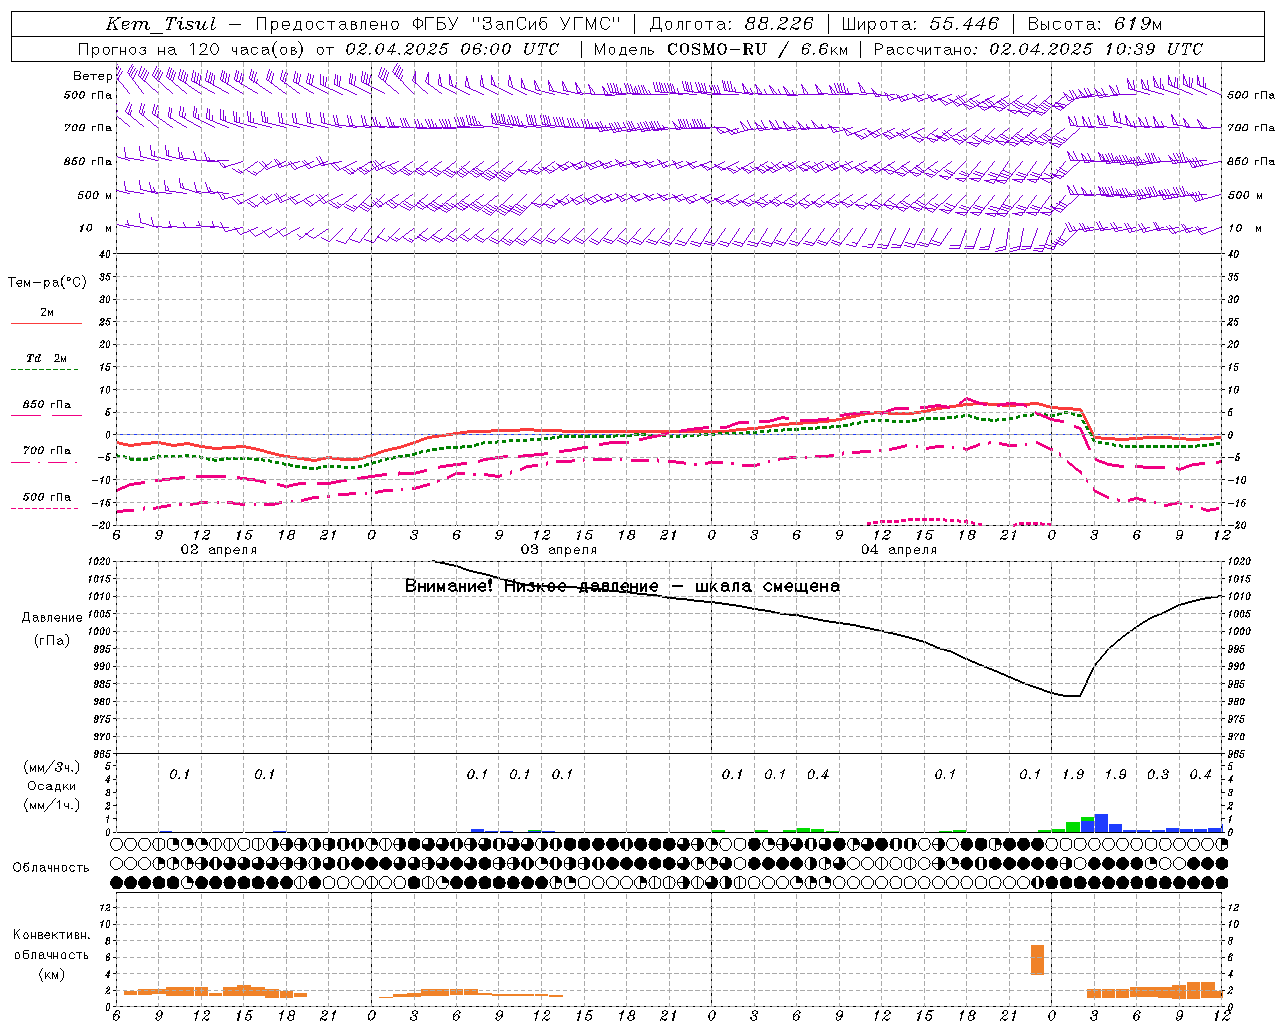
Task: Click the Тем-ра(°C) temperature panel label
Action: tap(47, 283)
